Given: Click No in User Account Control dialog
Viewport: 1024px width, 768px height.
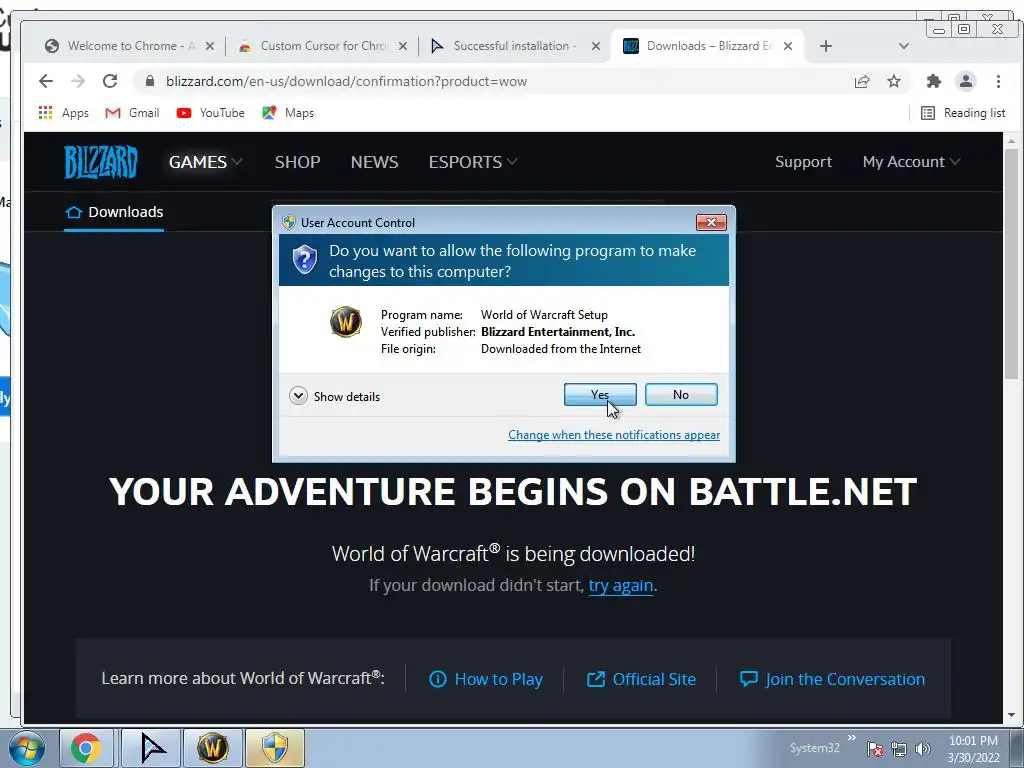Looking at the screenshot, I should [x=680, y=394].
